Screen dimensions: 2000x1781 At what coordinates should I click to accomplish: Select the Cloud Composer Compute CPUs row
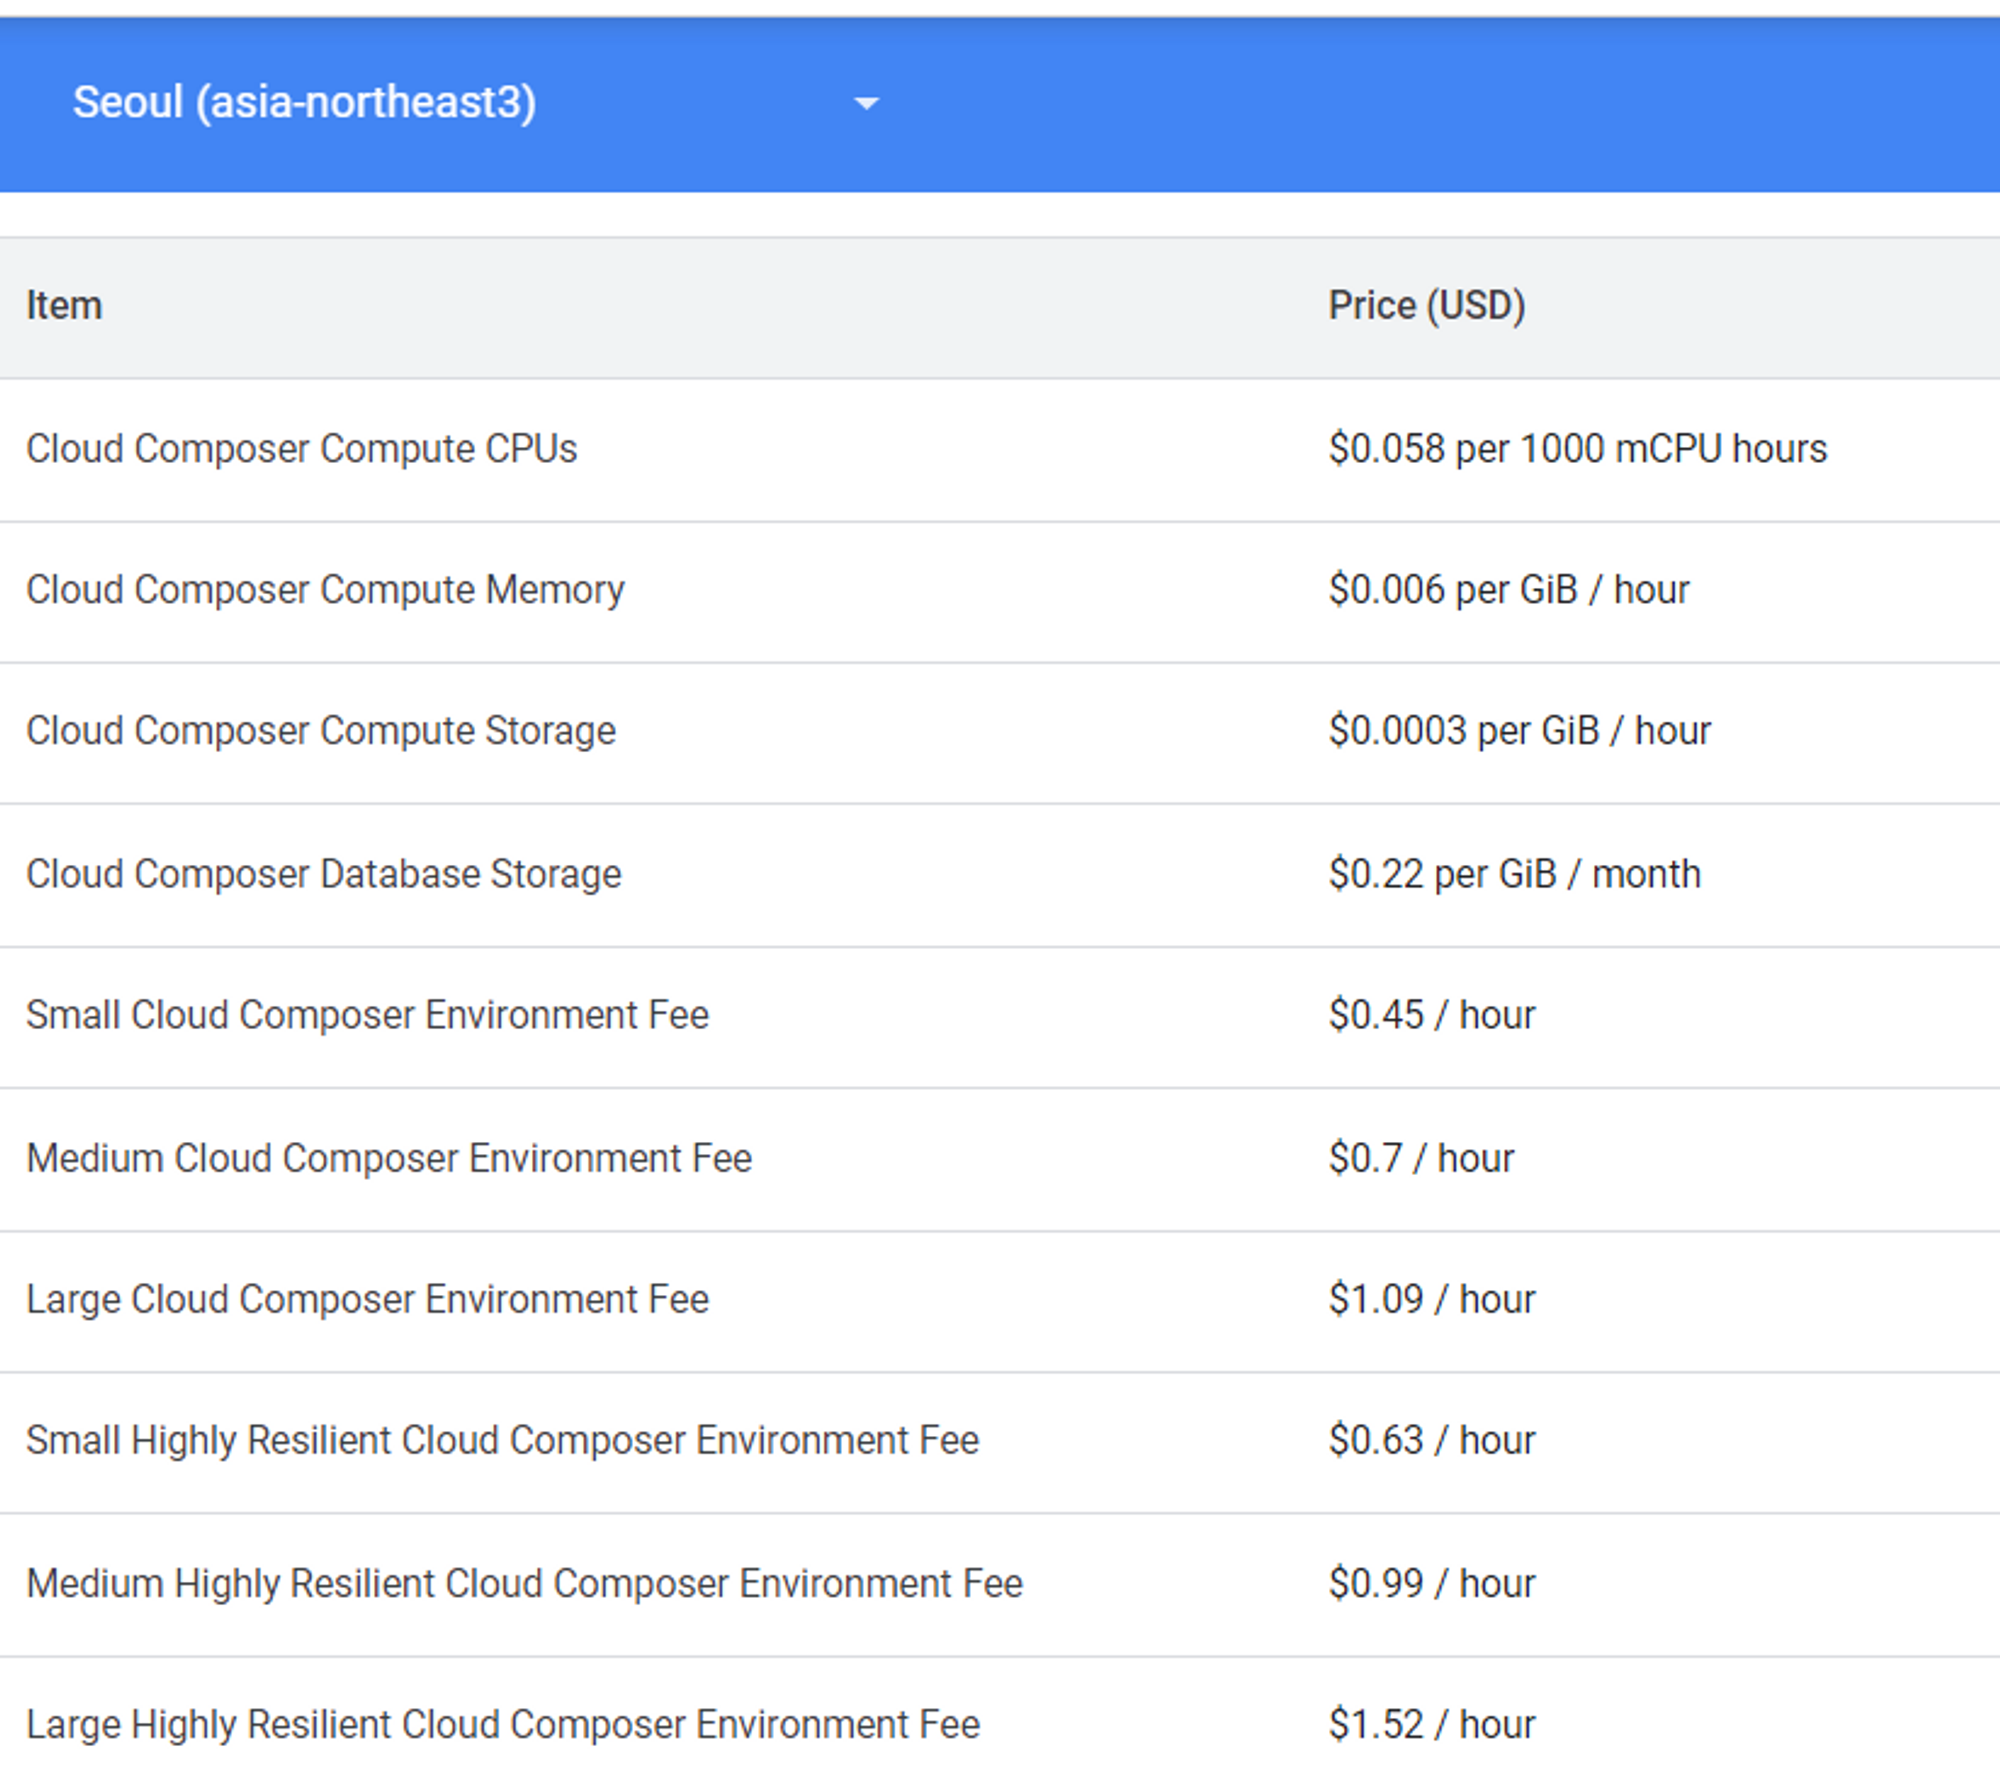[301, 449]
